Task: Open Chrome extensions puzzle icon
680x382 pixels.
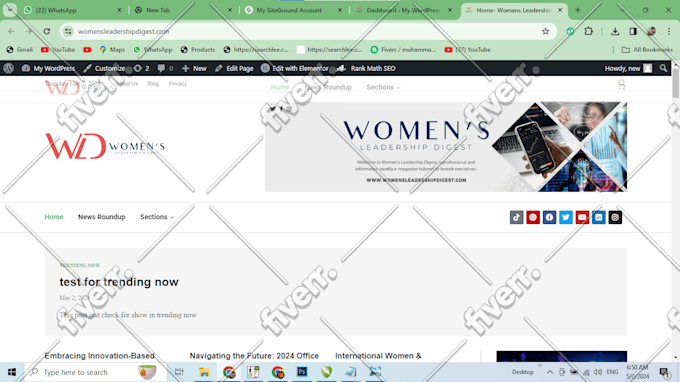Action: coord(588,31)
